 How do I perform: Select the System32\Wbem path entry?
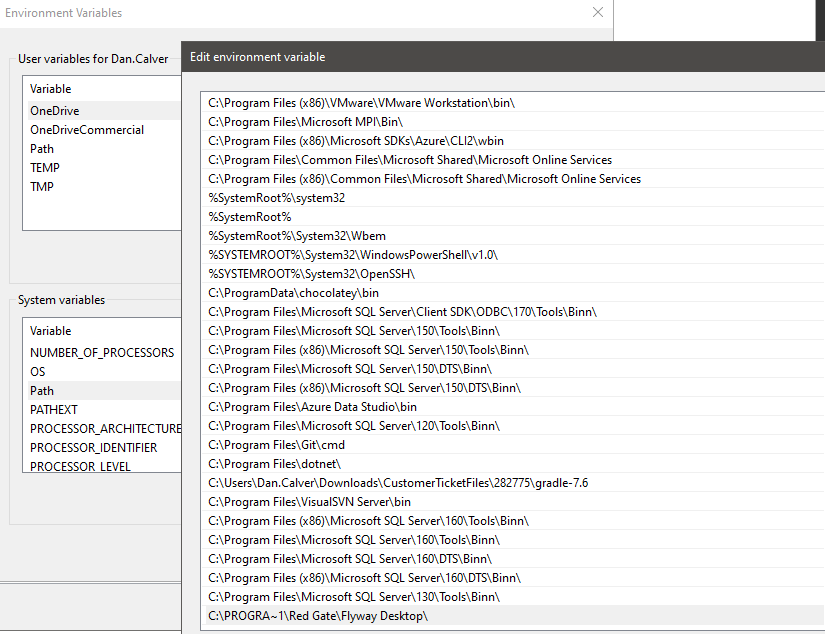tap(512, 235)
